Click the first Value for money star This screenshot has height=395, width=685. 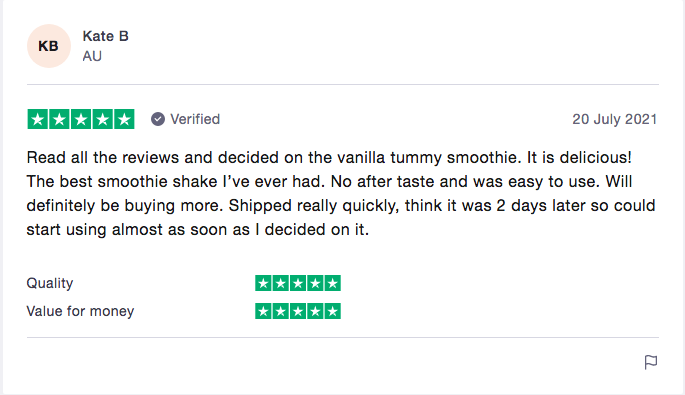point(263,311)
